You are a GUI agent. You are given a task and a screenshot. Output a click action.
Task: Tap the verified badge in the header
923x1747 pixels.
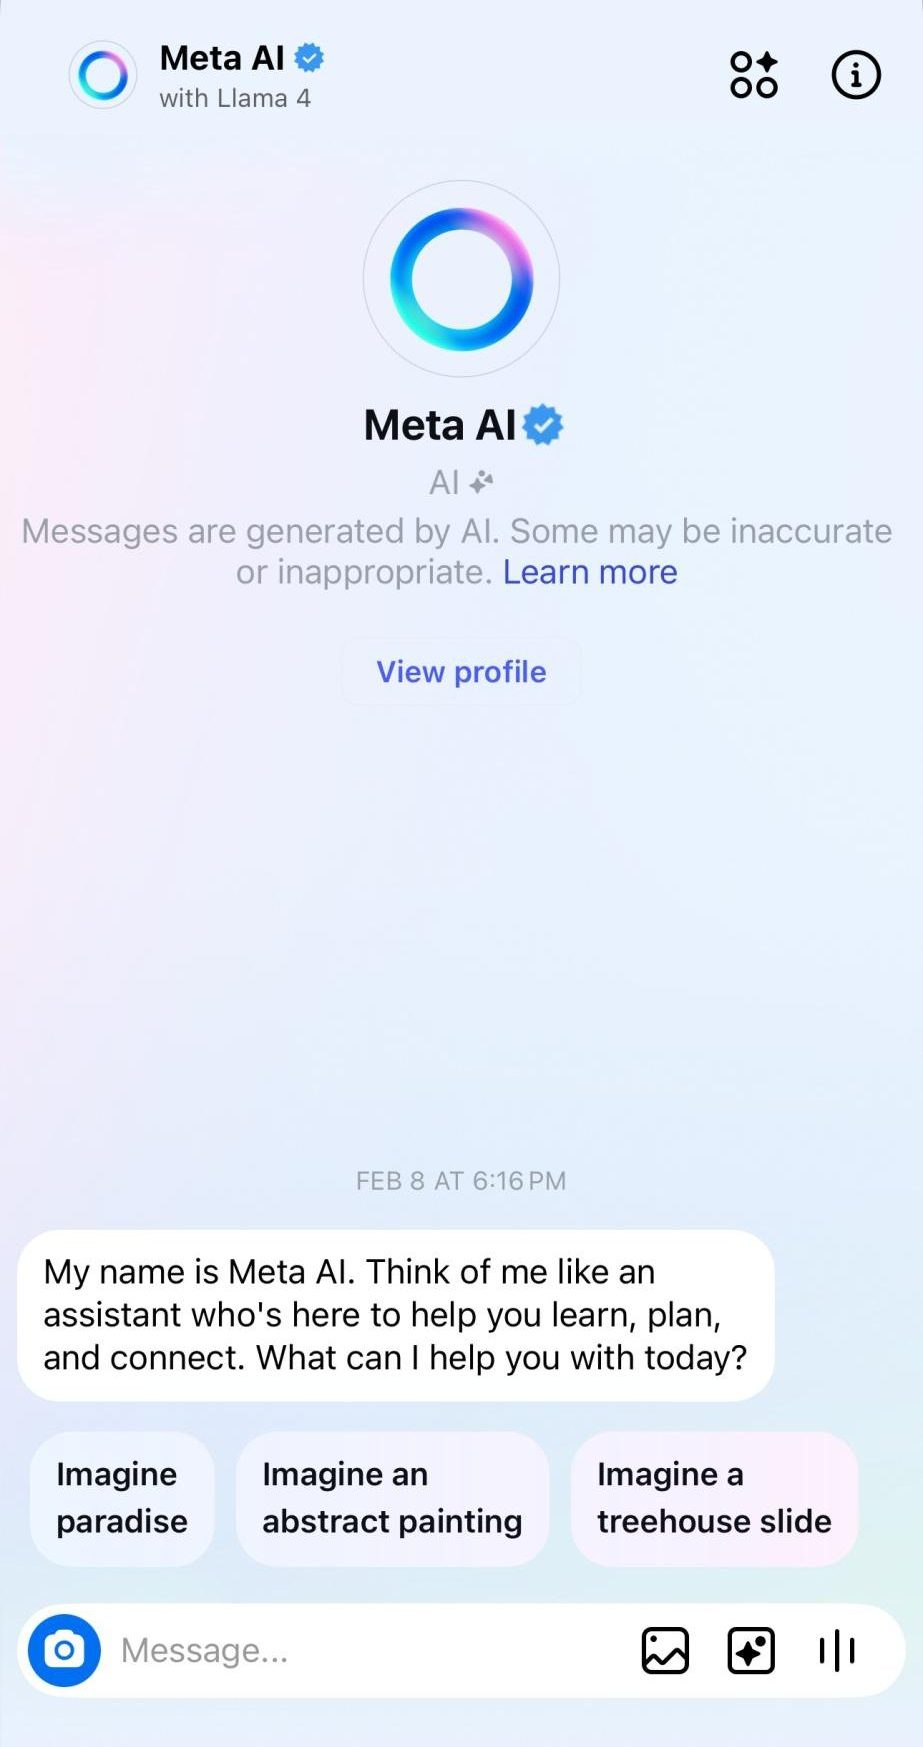pos(309,58)
